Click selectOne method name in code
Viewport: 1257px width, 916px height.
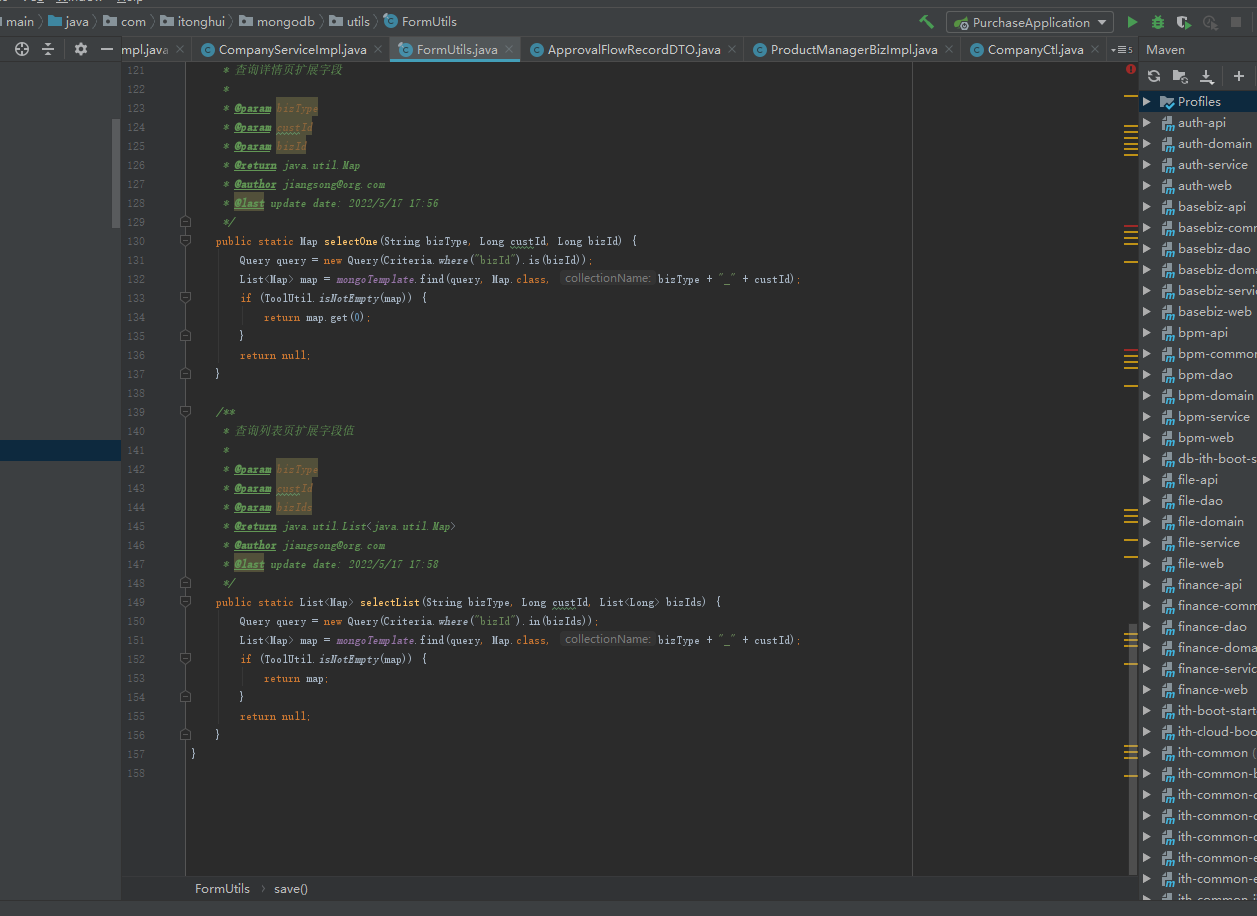click(x=350, y=241)
